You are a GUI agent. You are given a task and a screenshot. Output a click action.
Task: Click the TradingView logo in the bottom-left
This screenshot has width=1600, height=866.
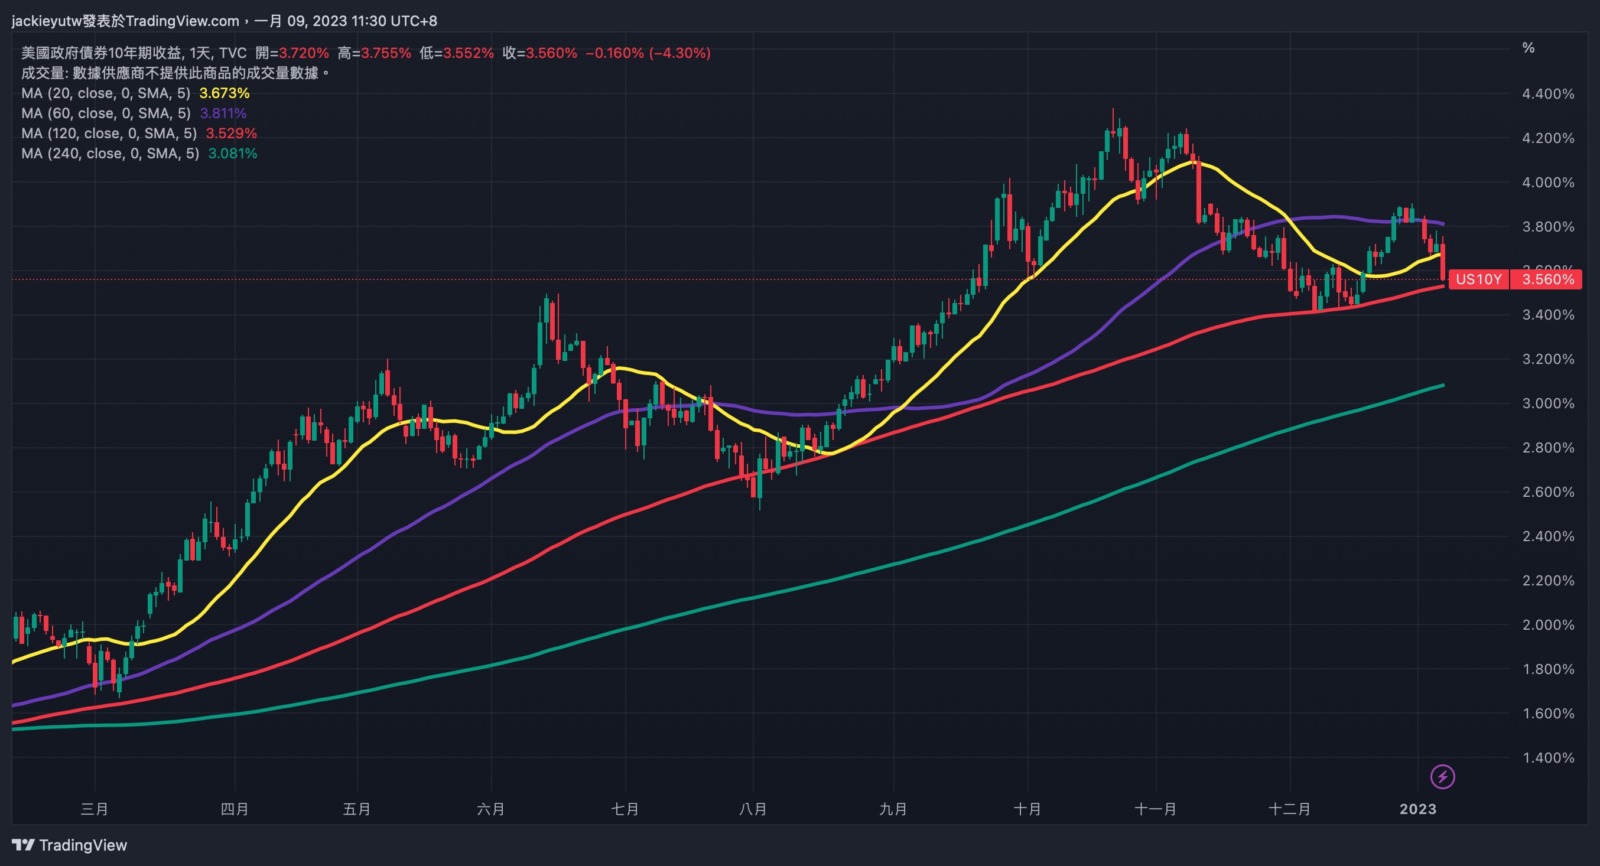(x=70, y=845)
